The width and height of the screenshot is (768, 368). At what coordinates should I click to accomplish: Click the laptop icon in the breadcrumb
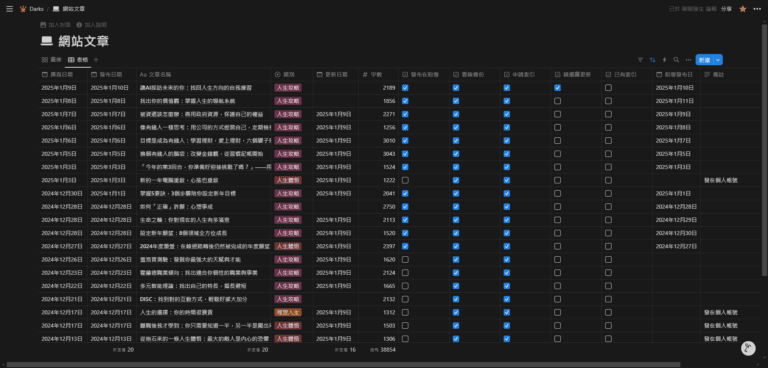pos(56,9)
